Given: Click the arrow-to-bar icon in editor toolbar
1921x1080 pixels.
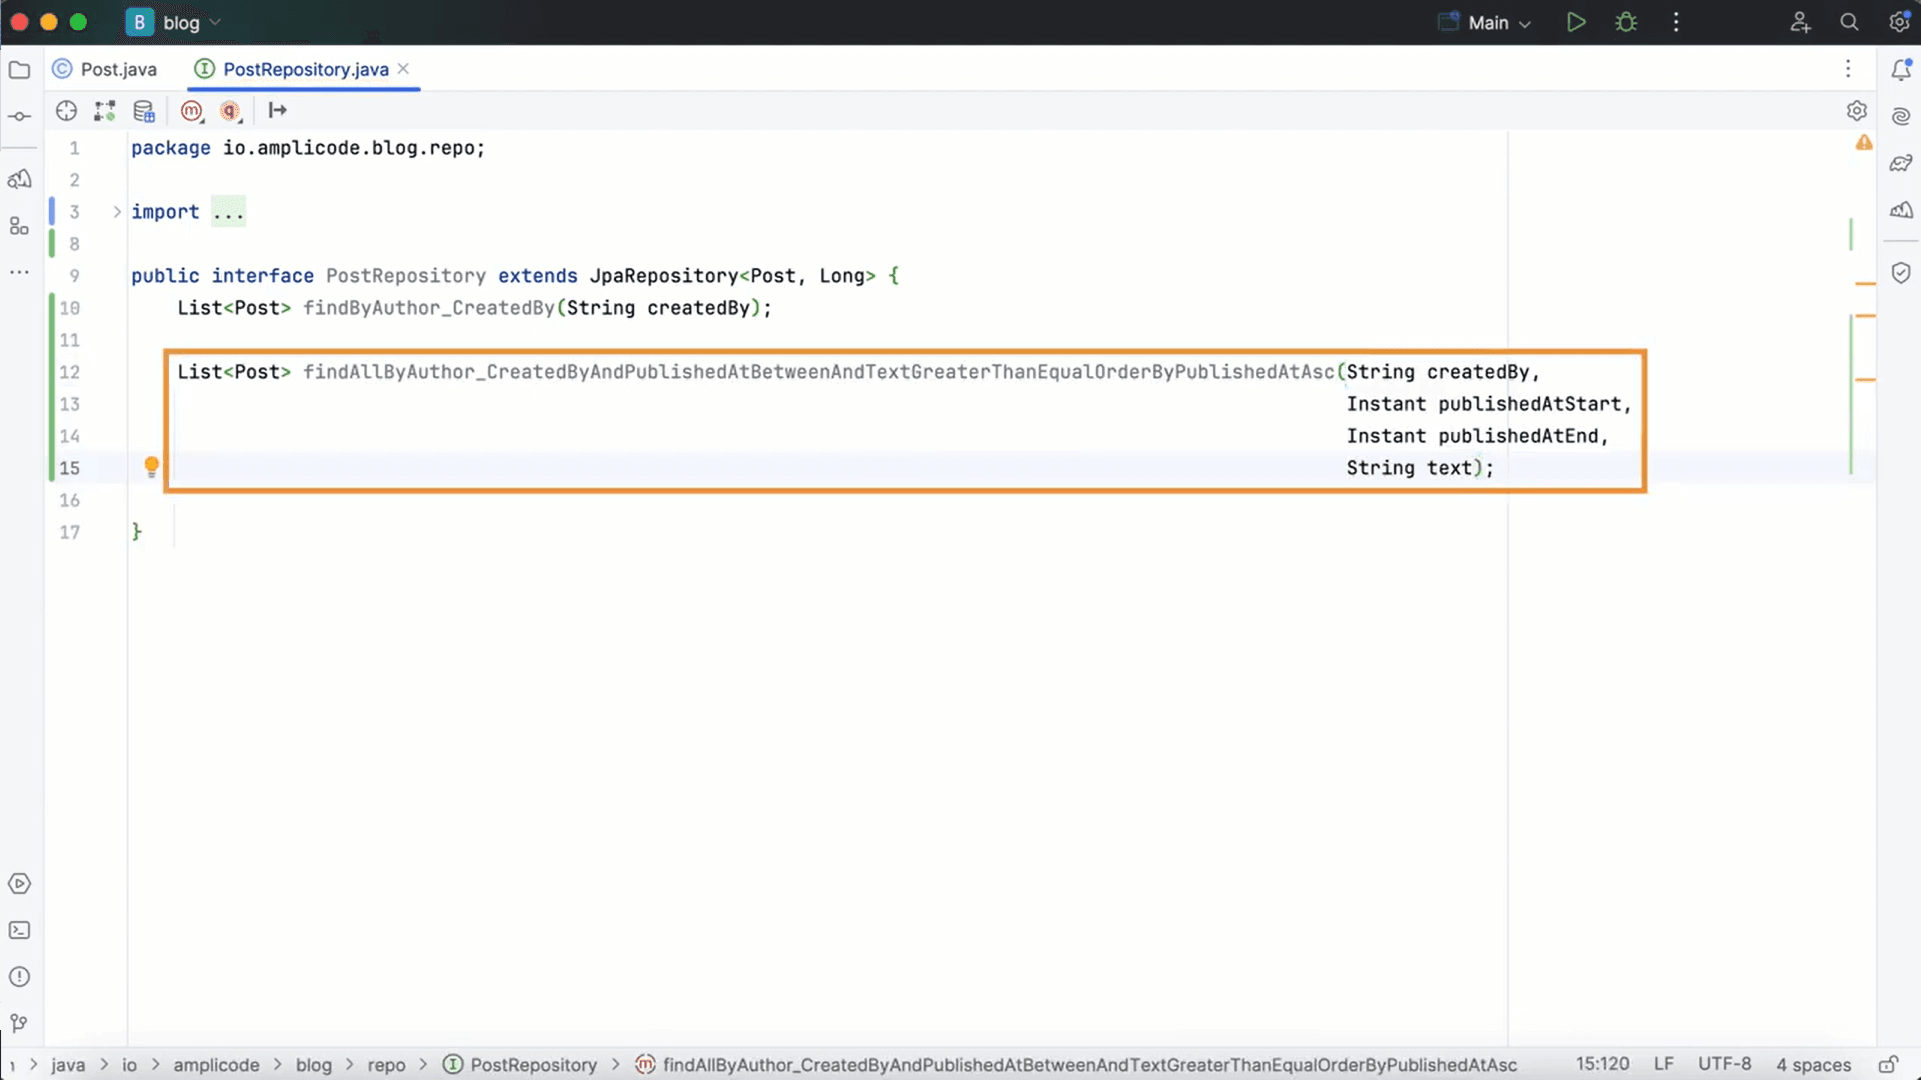Looking at the screenshot, I should 277,111.
